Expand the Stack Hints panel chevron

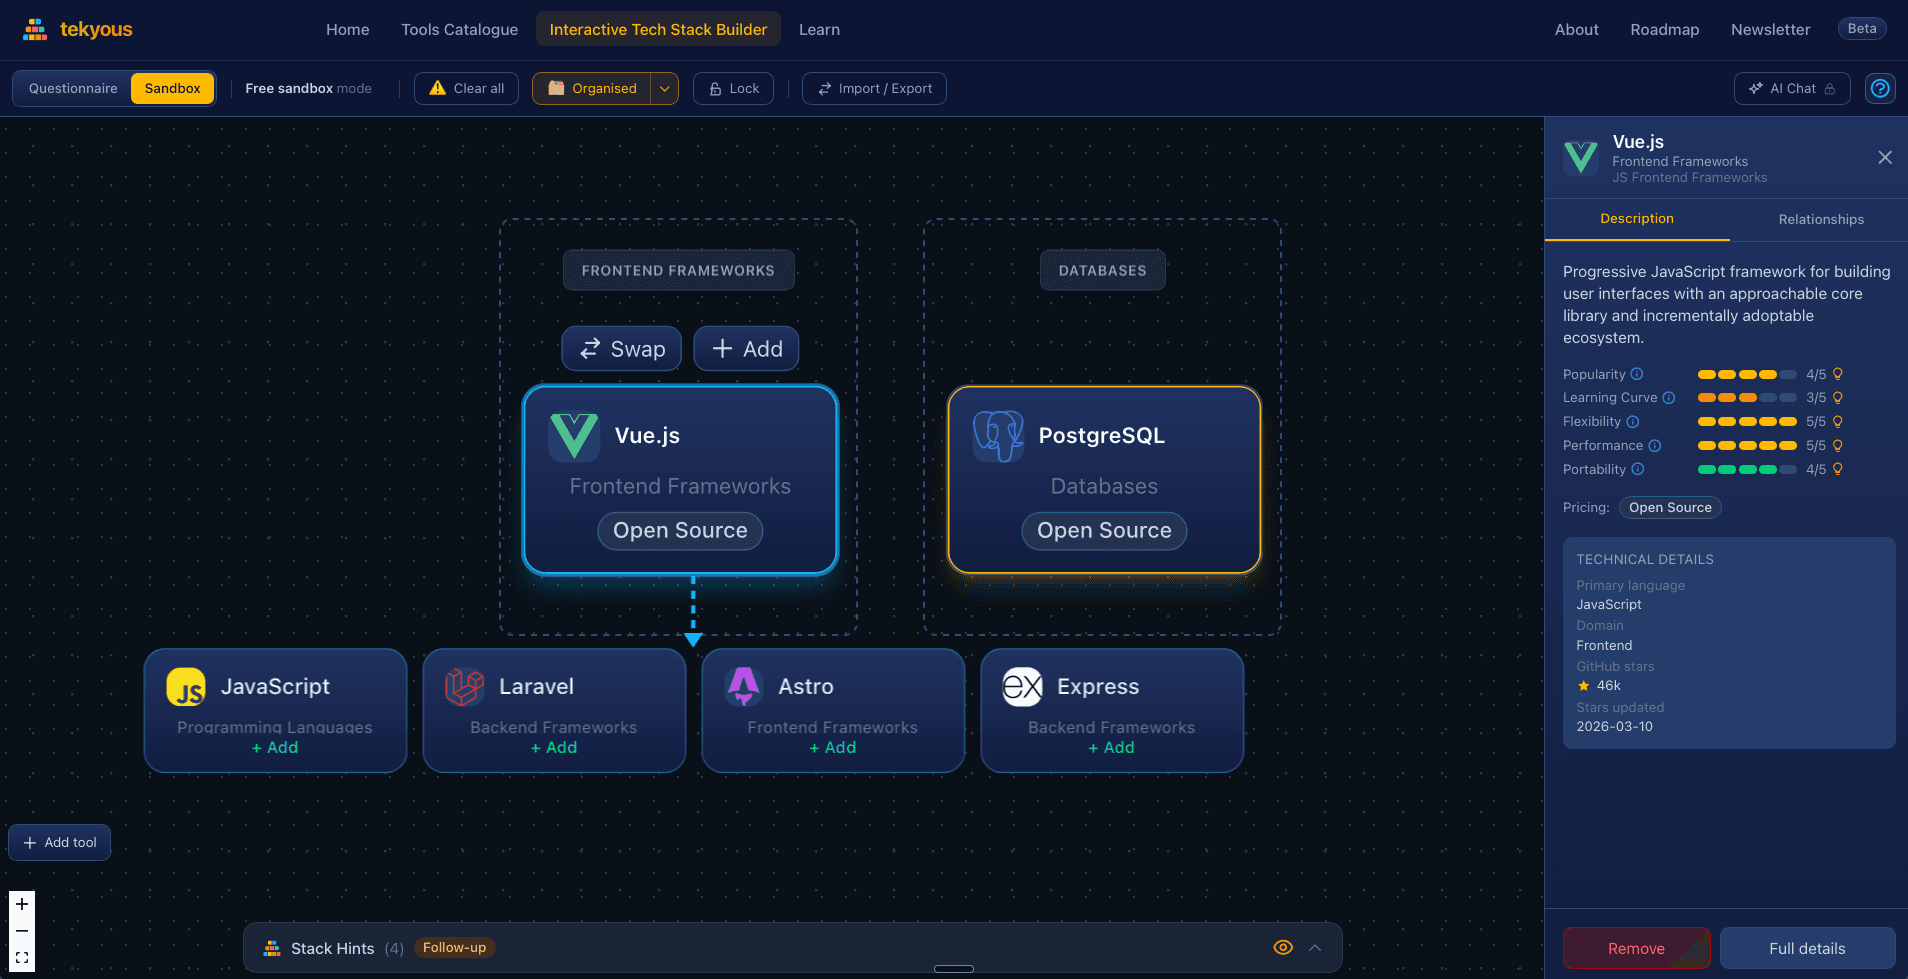tap(1315, 947)
